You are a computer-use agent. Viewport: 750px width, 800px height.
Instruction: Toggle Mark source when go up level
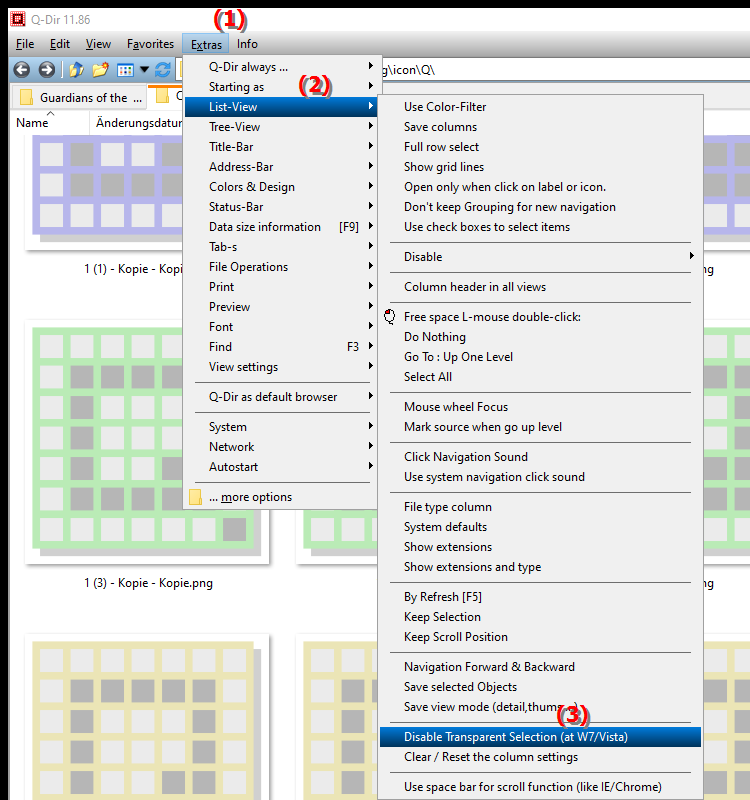point(540,427)
